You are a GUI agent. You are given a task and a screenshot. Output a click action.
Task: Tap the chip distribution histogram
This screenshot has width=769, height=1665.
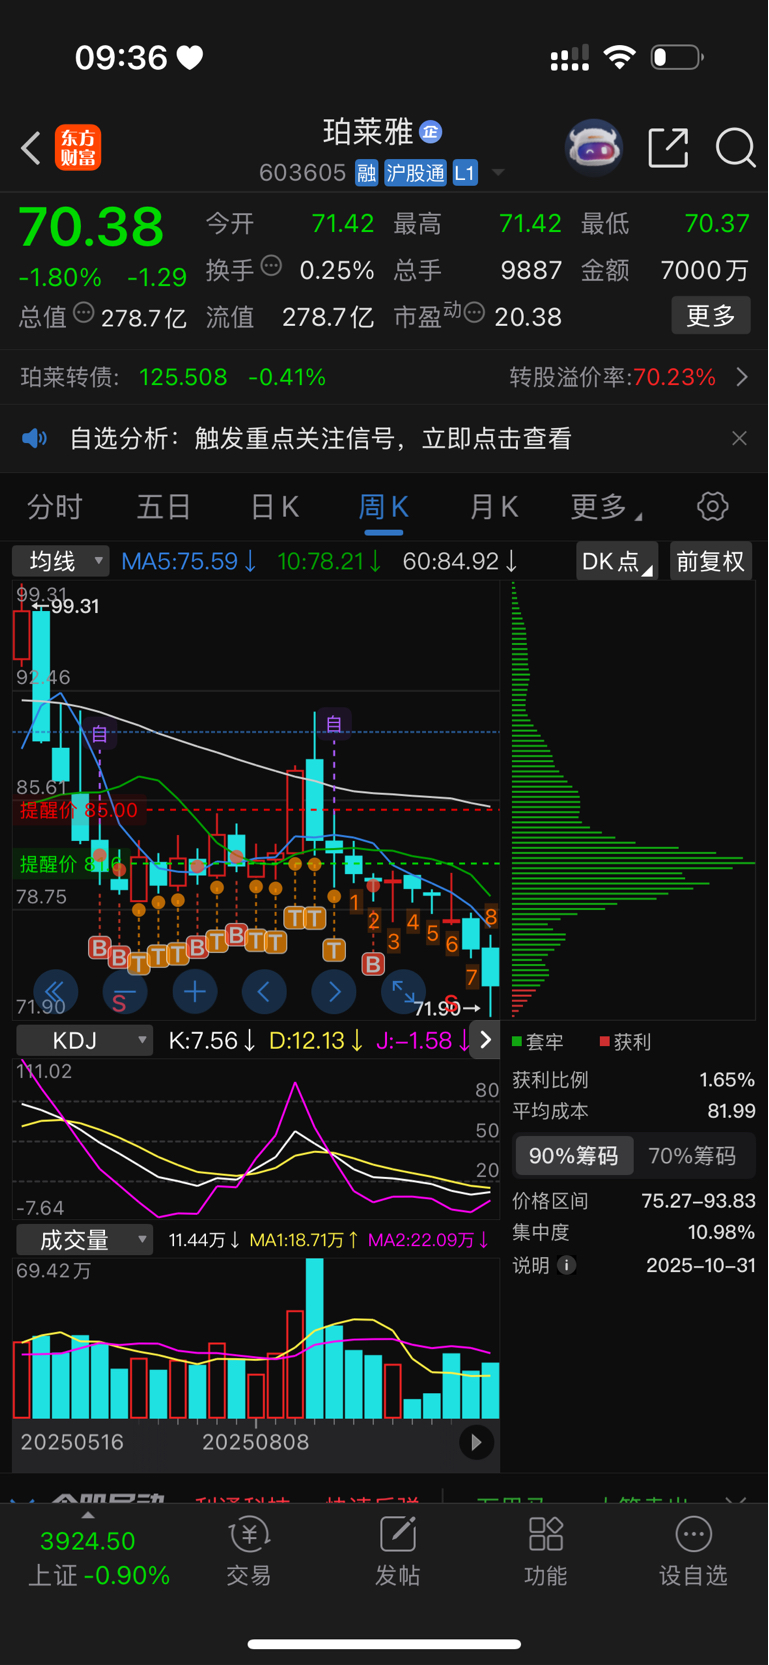pyautogui.click(x=632, y=800)
